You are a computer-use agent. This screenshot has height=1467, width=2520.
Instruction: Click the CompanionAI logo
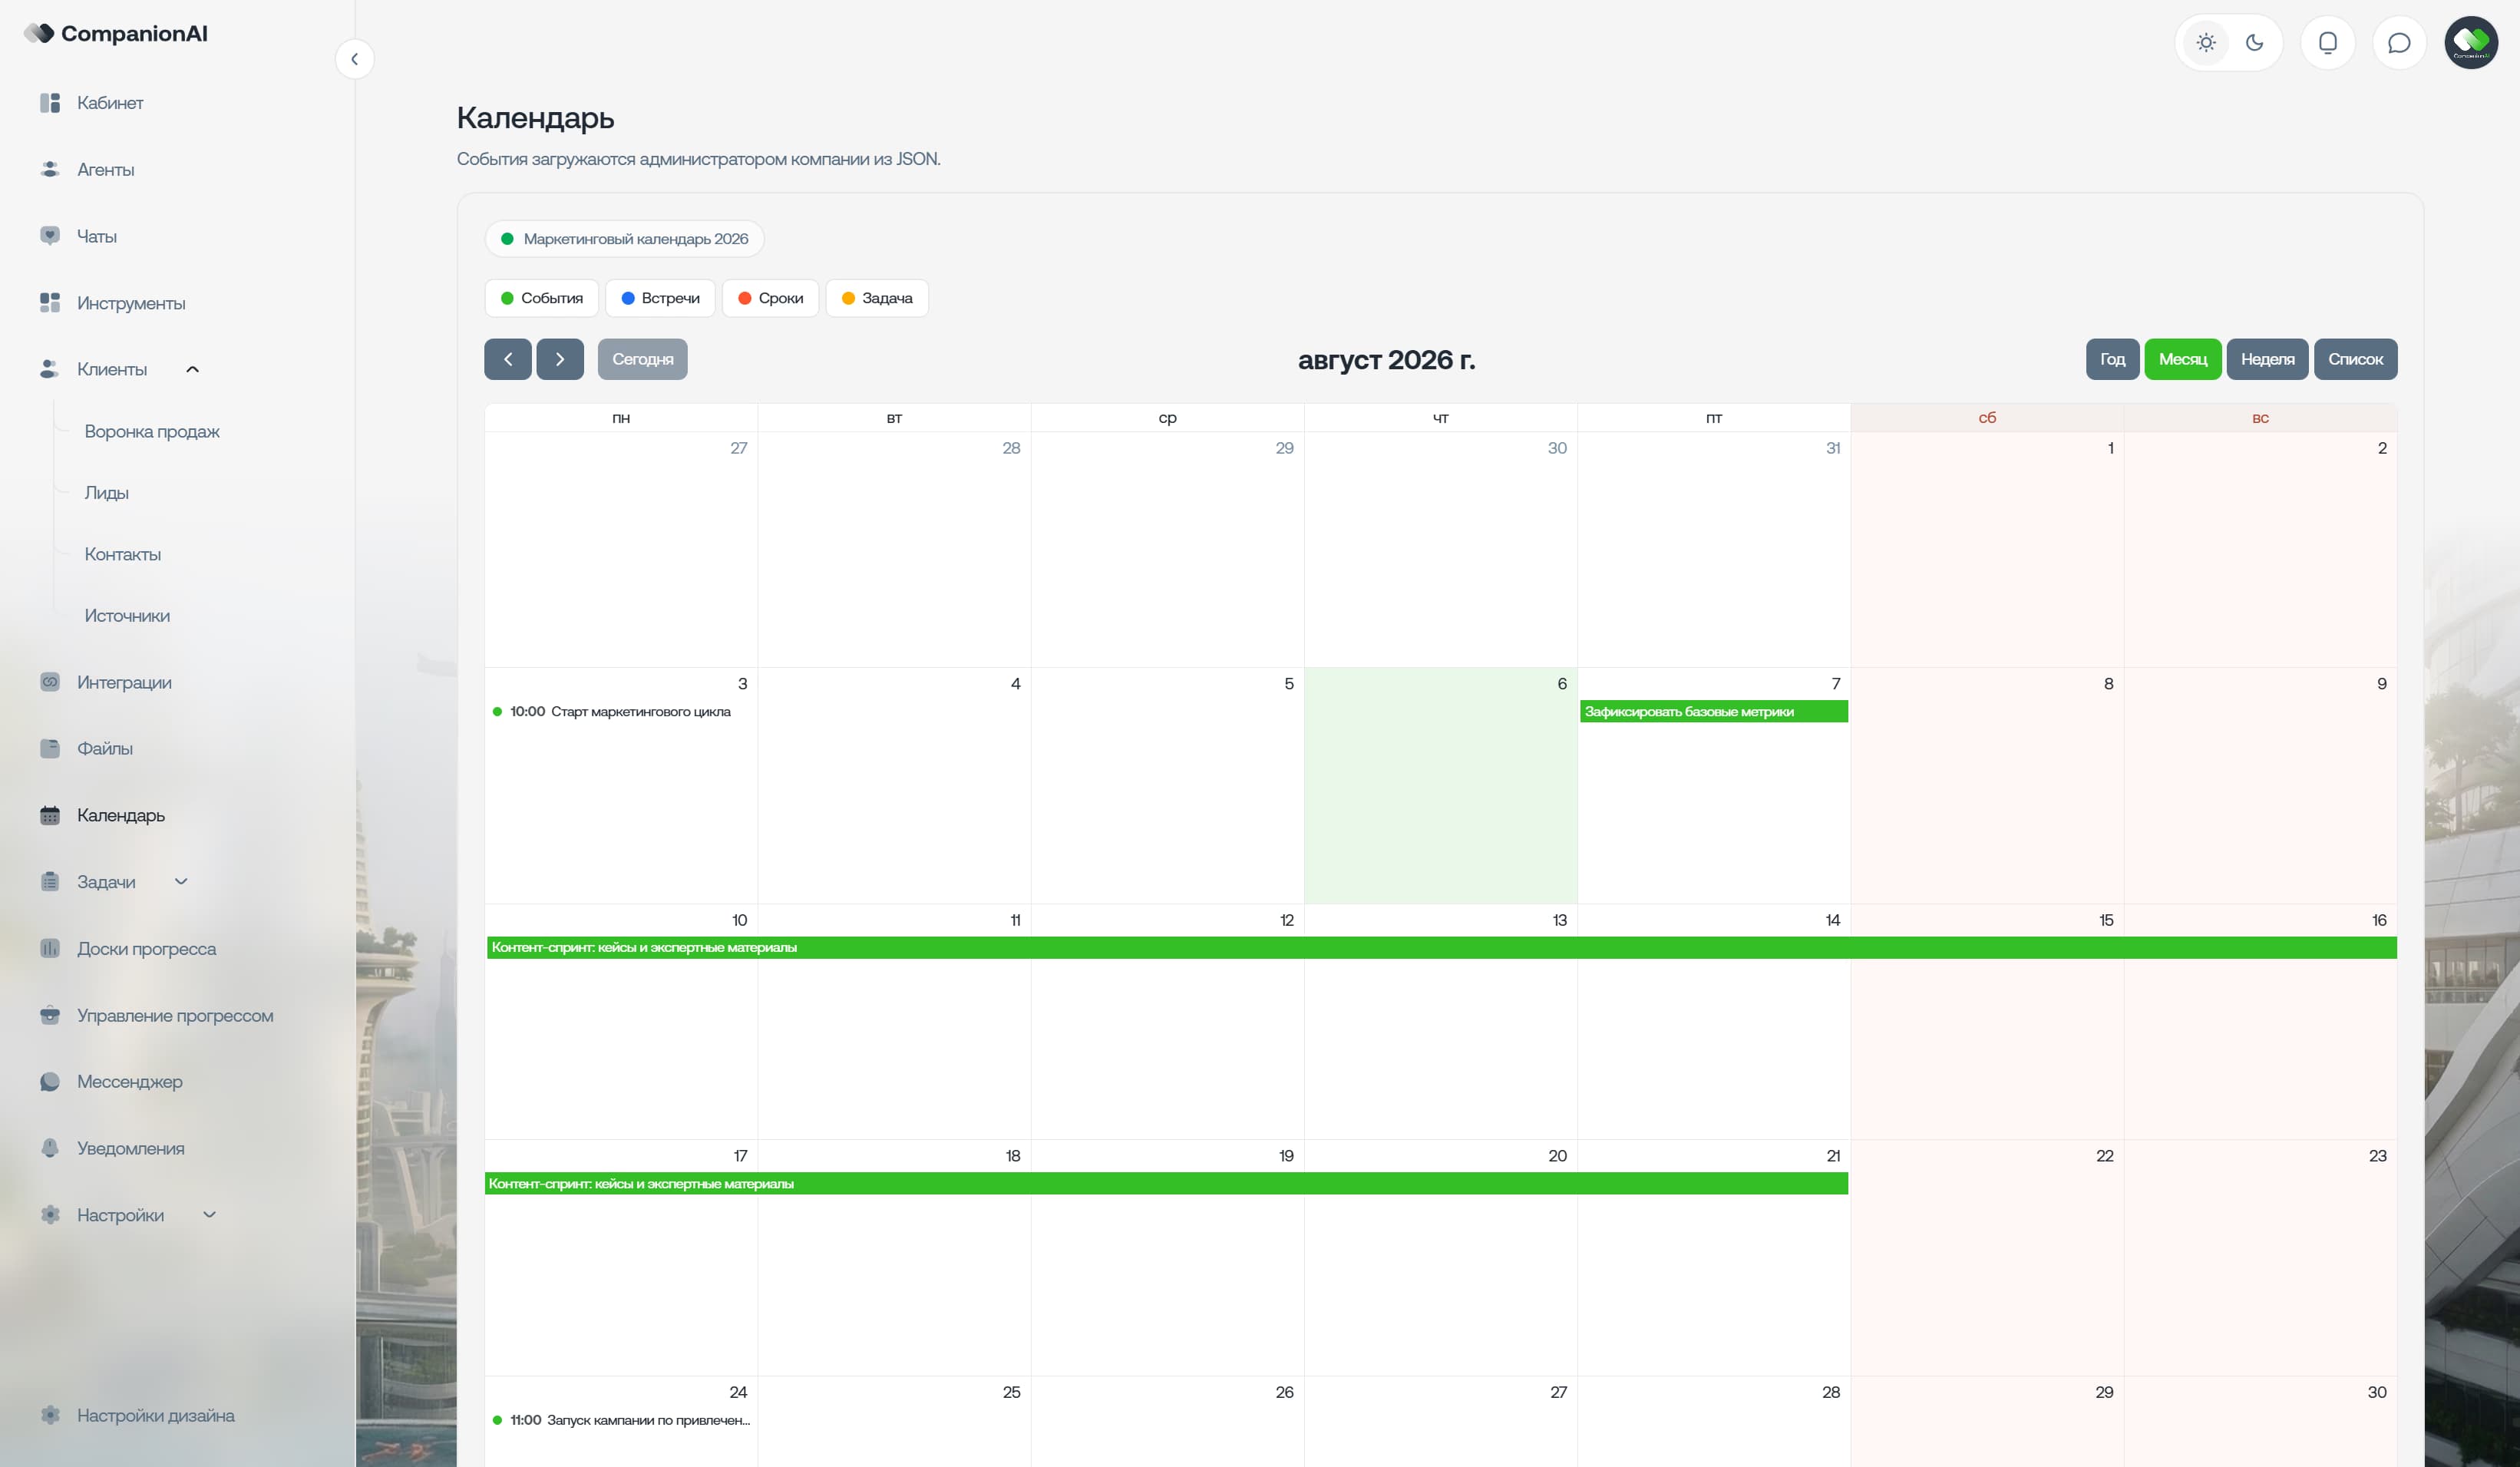tap(116, 33)
